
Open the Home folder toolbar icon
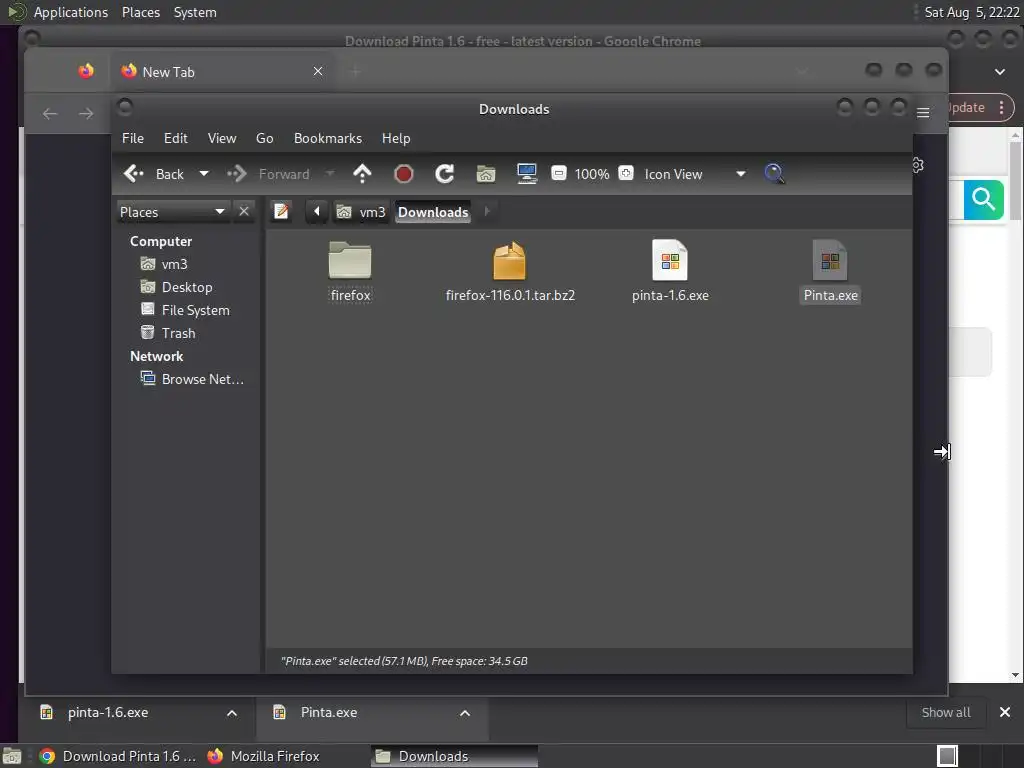[x=486, y=174]
